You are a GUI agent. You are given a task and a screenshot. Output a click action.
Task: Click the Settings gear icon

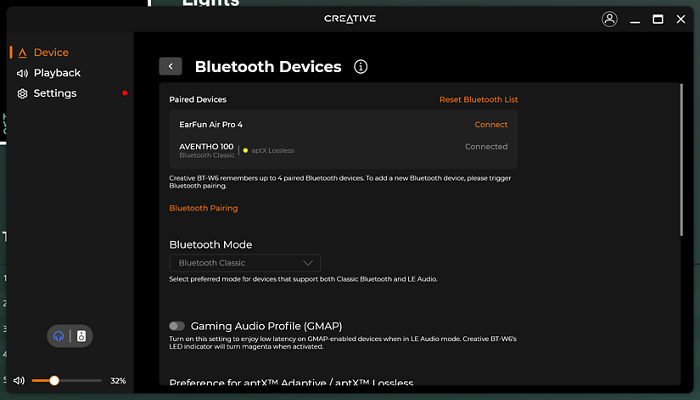click(22, 94)
